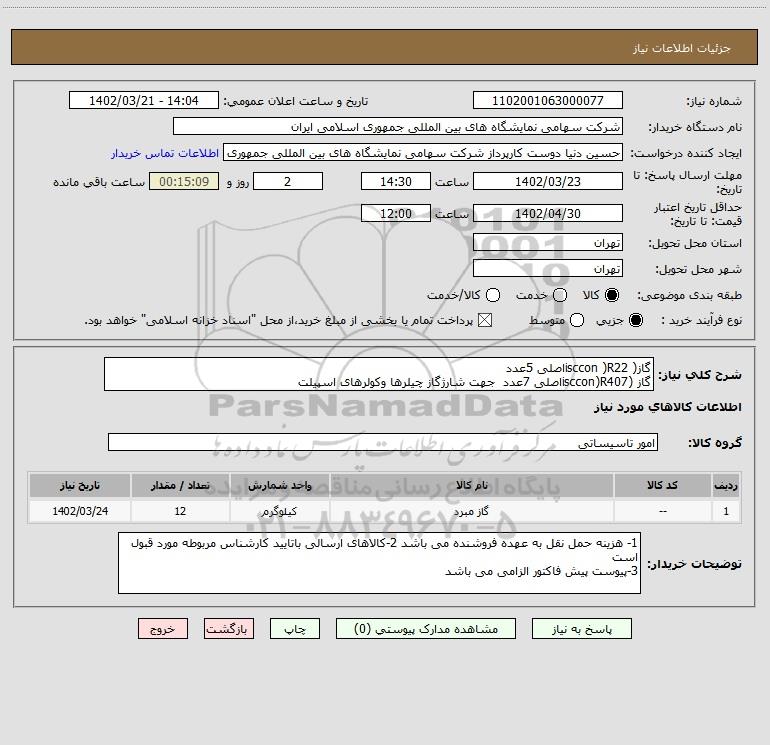Click the چاپ print button
Screen dimensions: 770x745
click(x=295, y=629)
